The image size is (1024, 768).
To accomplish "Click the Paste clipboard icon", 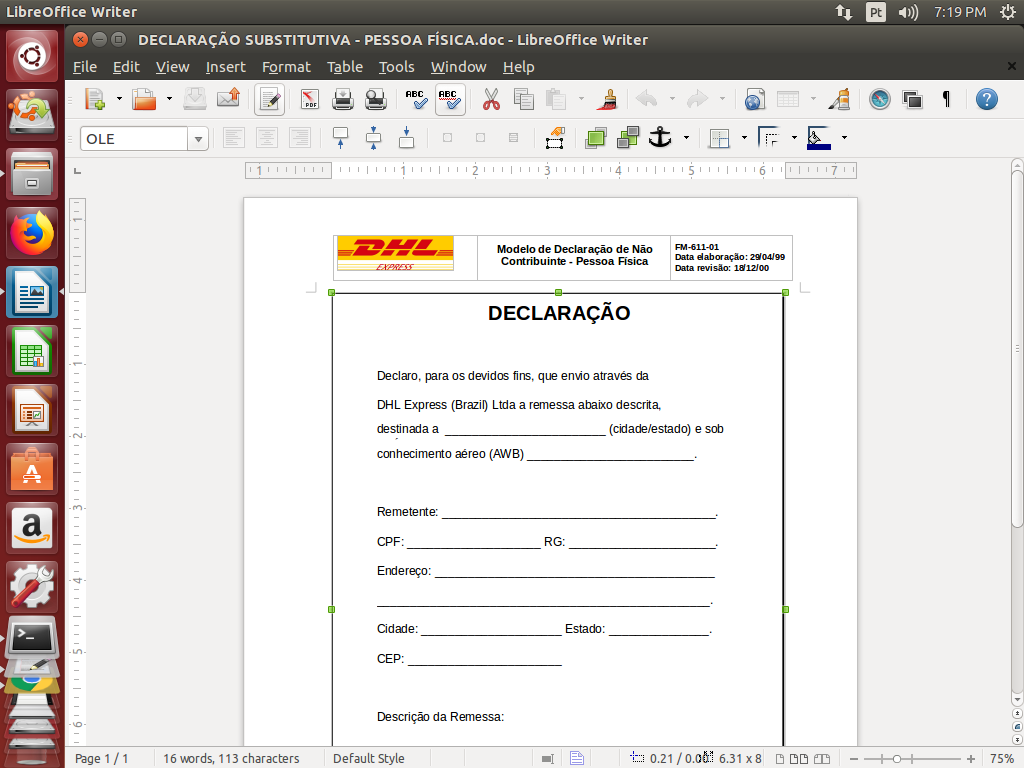I will pyautogui.click(x=556, y=99).
